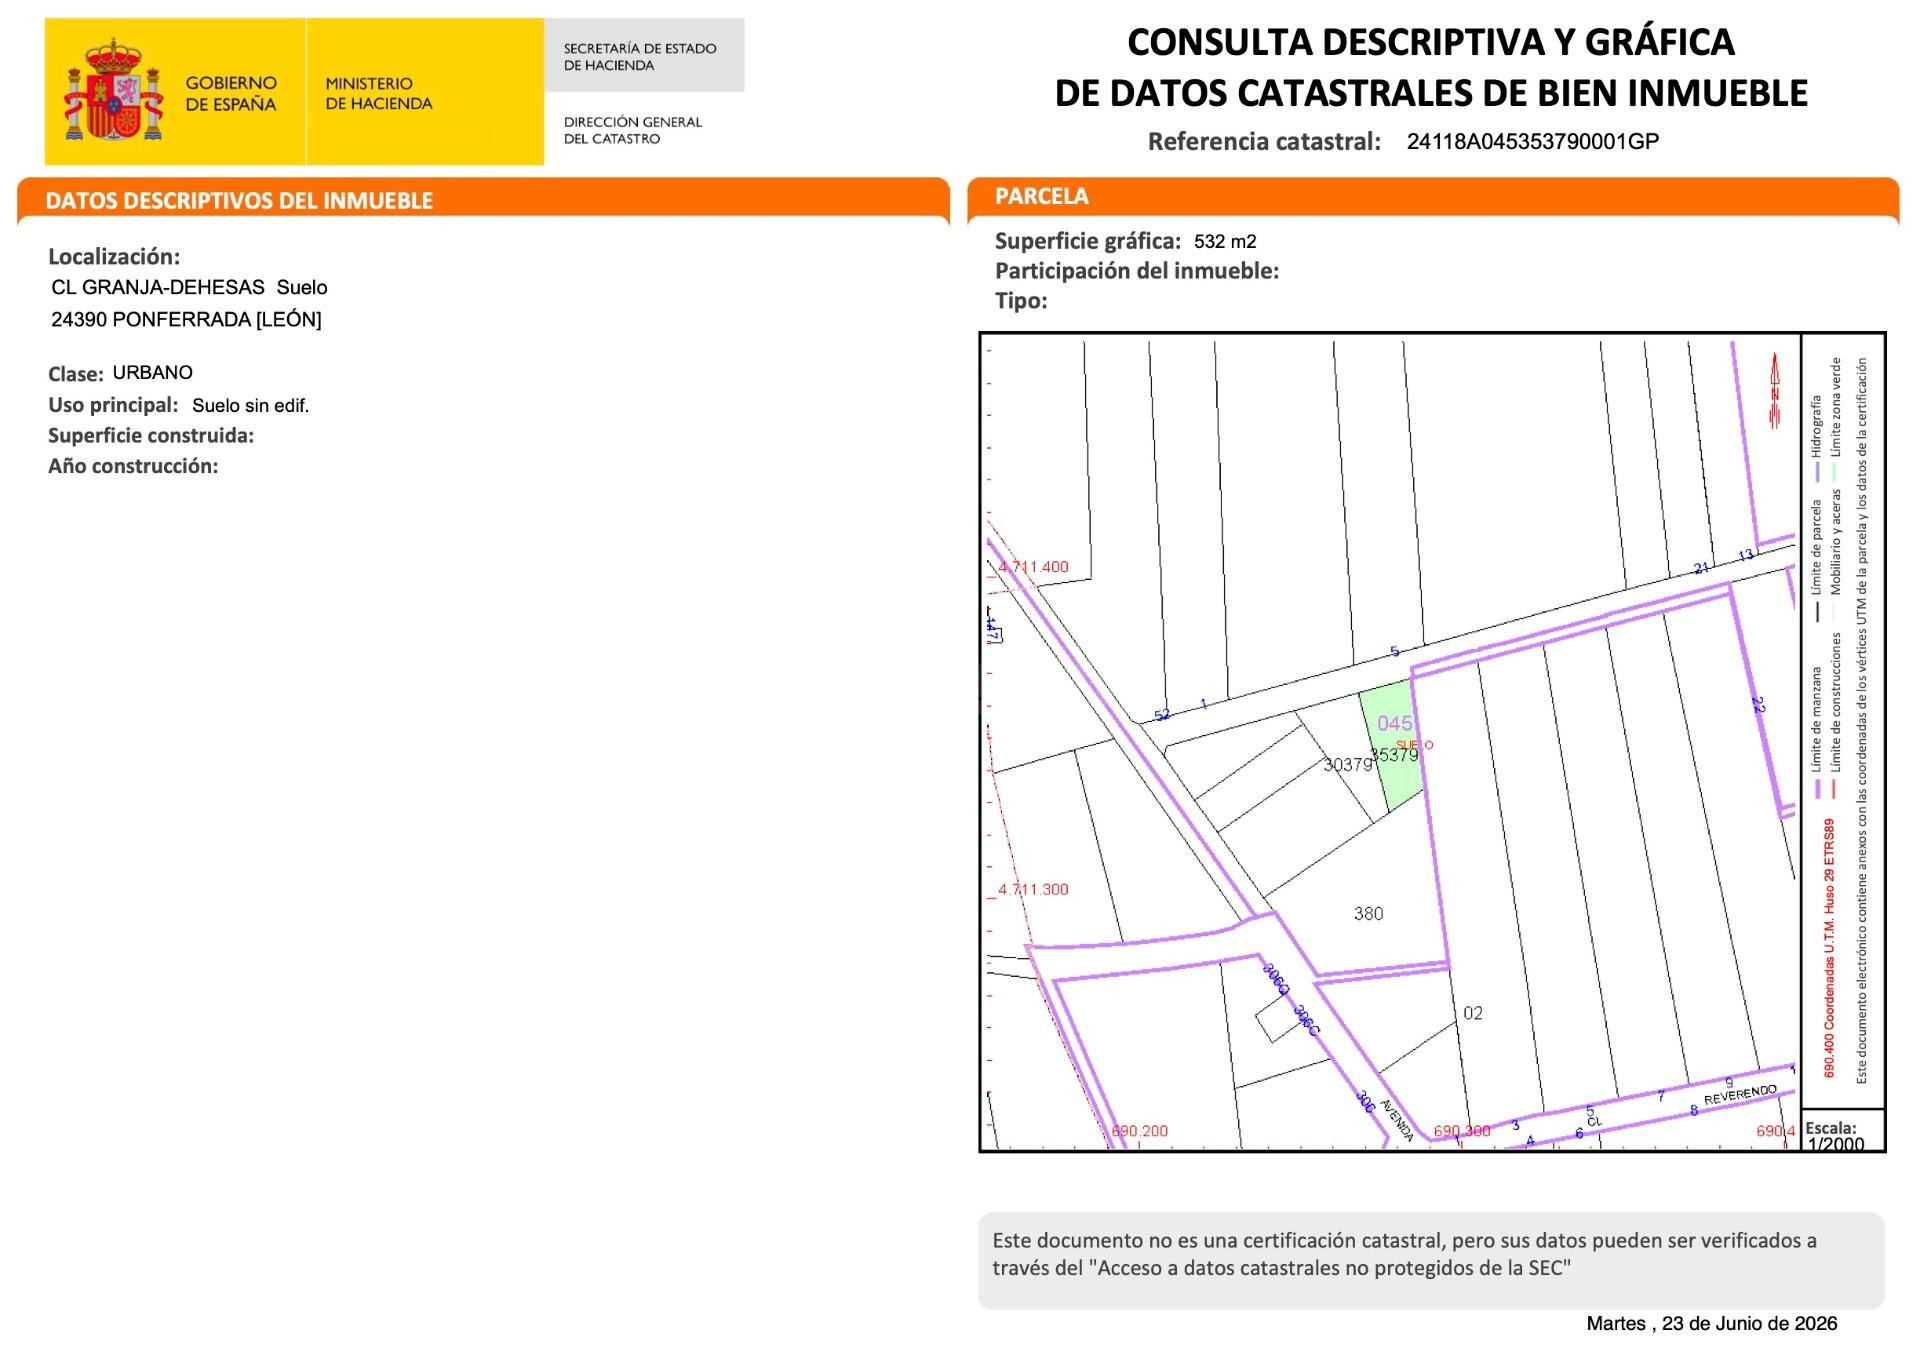Click the "Superficie gráfica:" label
Screen dimensions: 1920x1355
tap(1088, 241)
